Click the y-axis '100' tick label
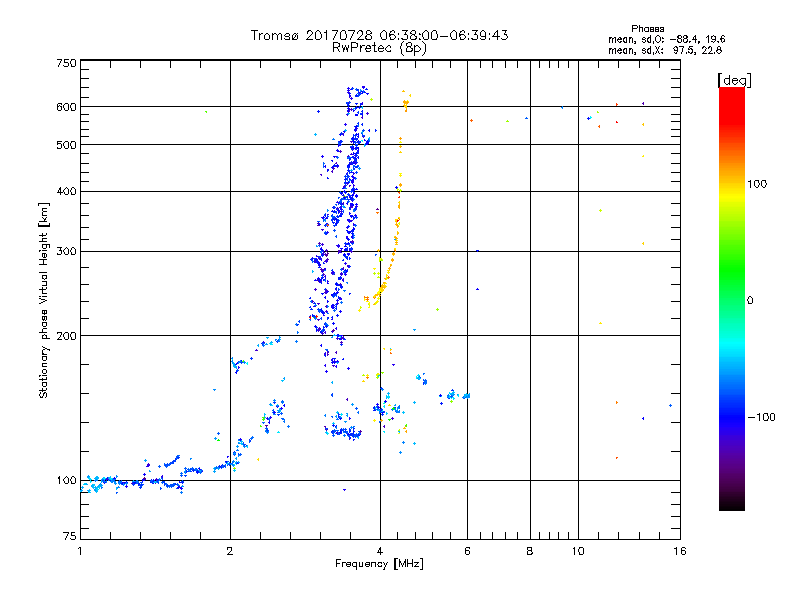The width and height of the screenshot is (800, 600). click(66, 480)
